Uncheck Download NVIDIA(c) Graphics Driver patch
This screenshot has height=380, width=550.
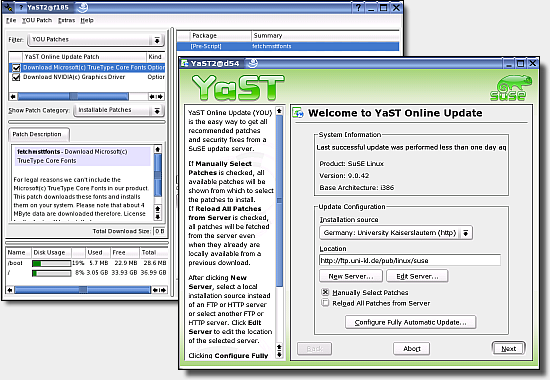(16, 77)
